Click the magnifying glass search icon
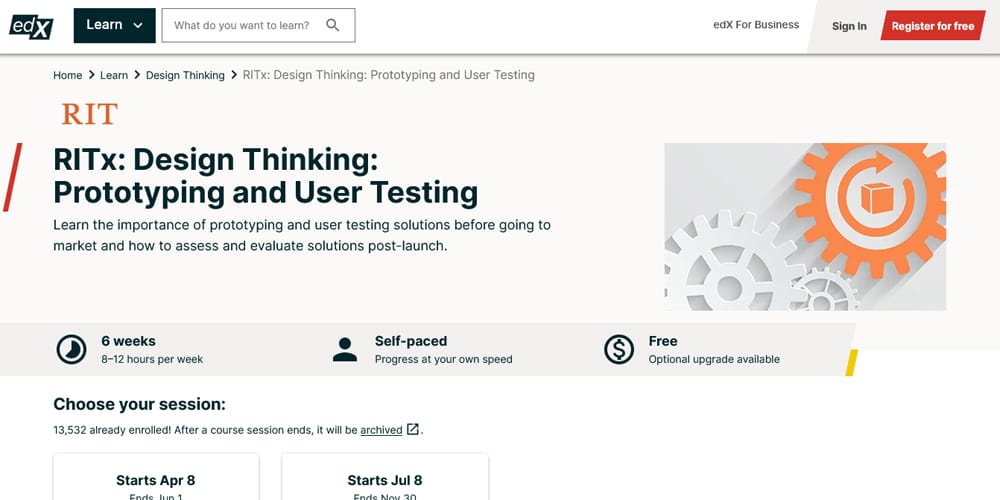 332,26
